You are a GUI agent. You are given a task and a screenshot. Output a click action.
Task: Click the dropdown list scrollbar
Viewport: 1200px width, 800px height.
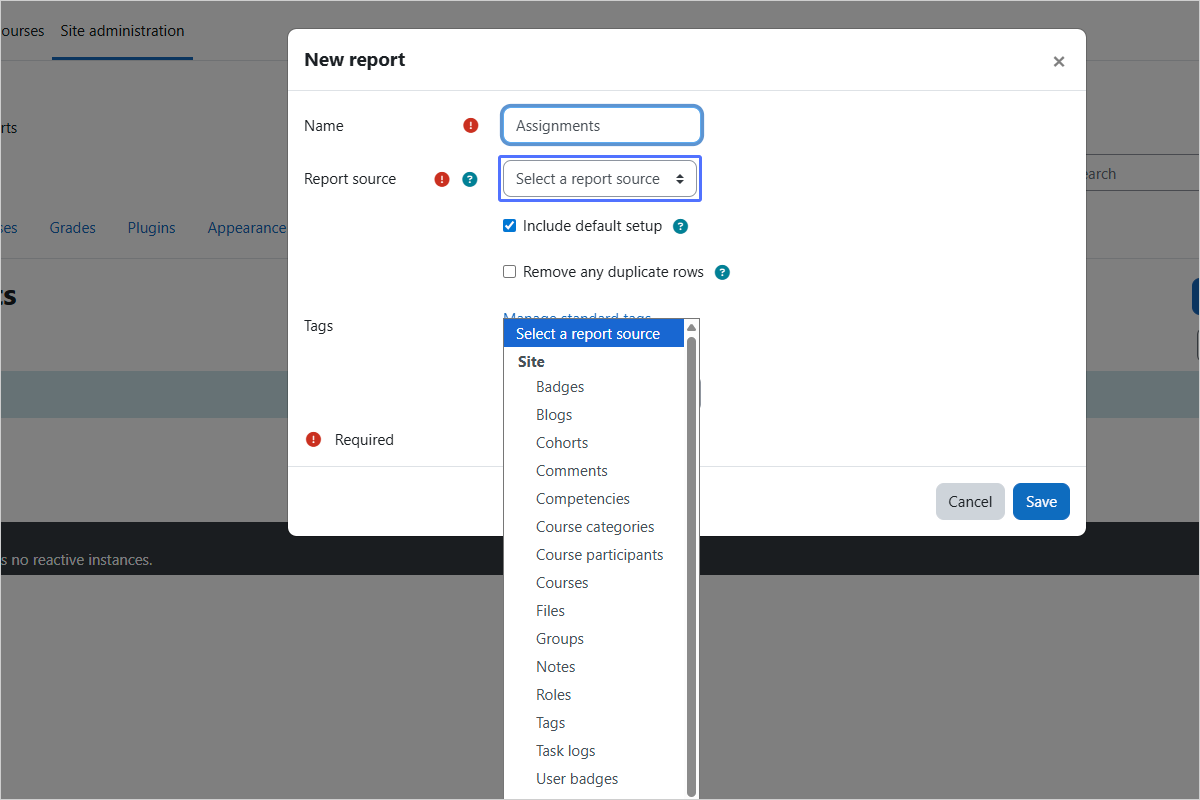[x=691, y=565]
